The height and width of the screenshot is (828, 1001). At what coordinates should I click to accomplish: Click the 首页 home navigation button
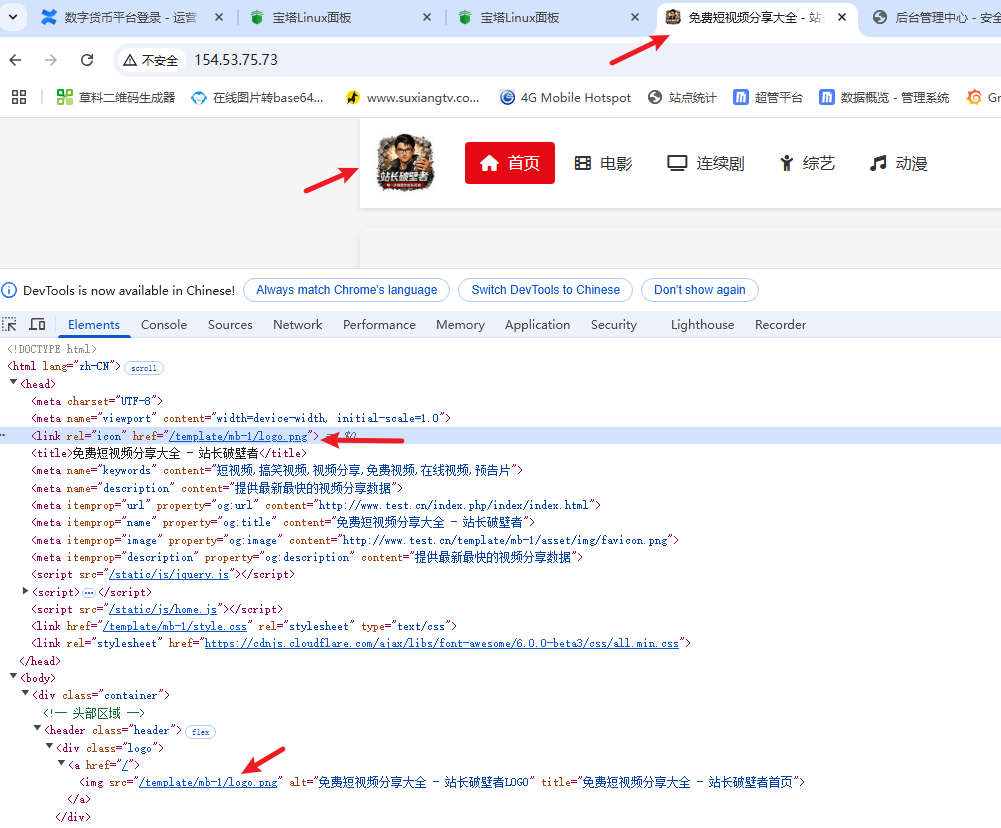pos(509,163)
